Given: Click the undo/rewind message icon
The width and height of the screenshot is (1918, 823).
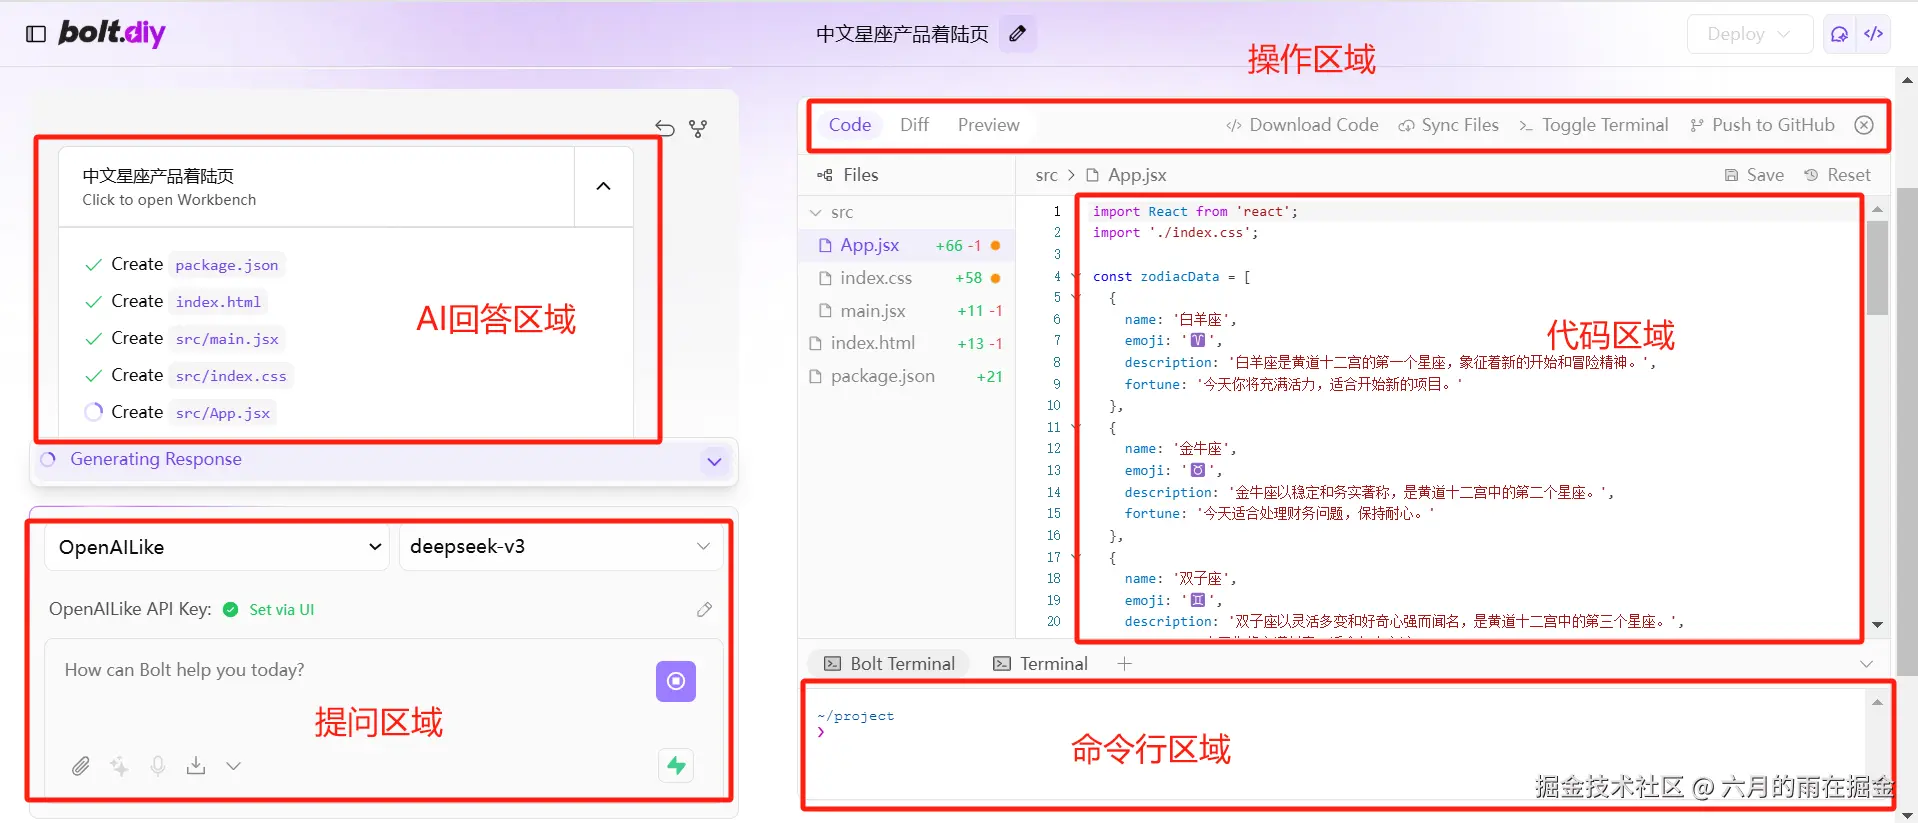Looking at the screenshot, I should tap(665, 128).
